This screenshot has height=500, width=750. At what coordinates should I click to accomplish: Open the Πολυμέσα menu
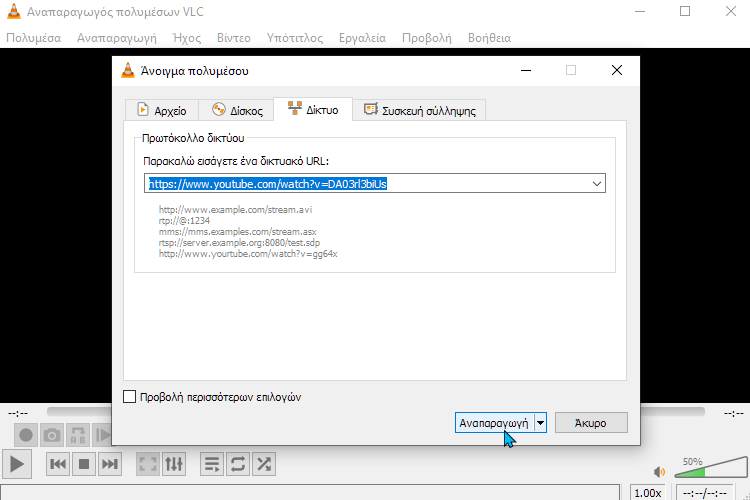point(33,38)
